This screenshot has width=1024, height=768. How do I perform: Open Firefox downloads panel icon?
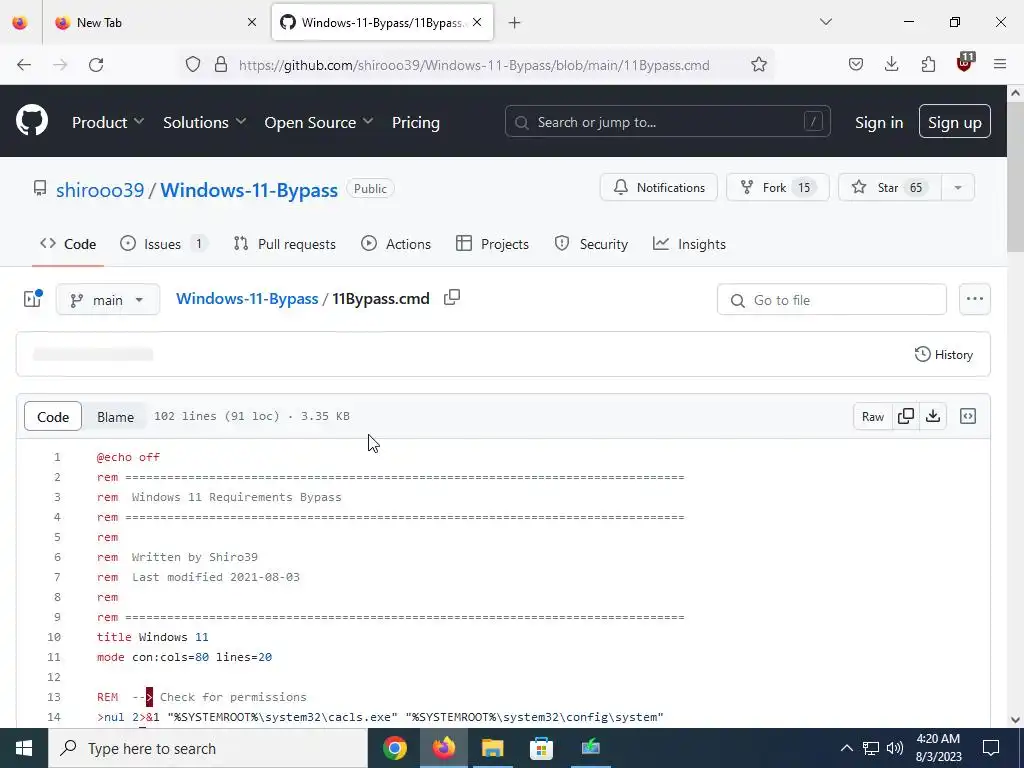tap(891, 65)
